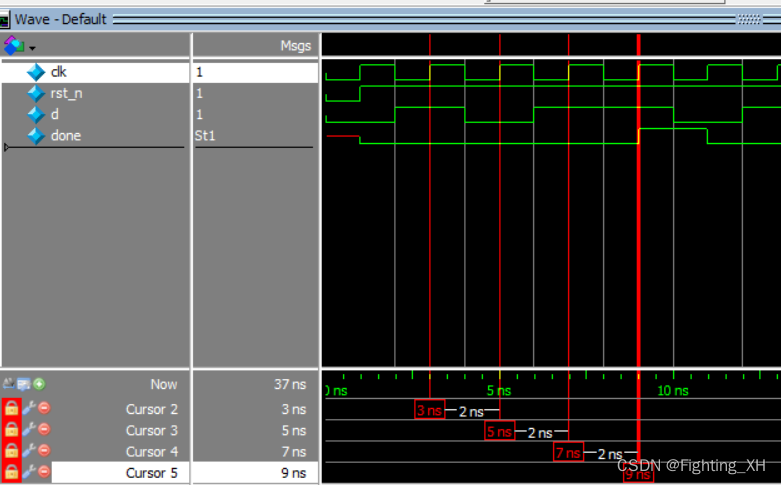
Task: Click the toggle time grid icon beside Now
Action: pyautogui.click(x=9, y=384)
